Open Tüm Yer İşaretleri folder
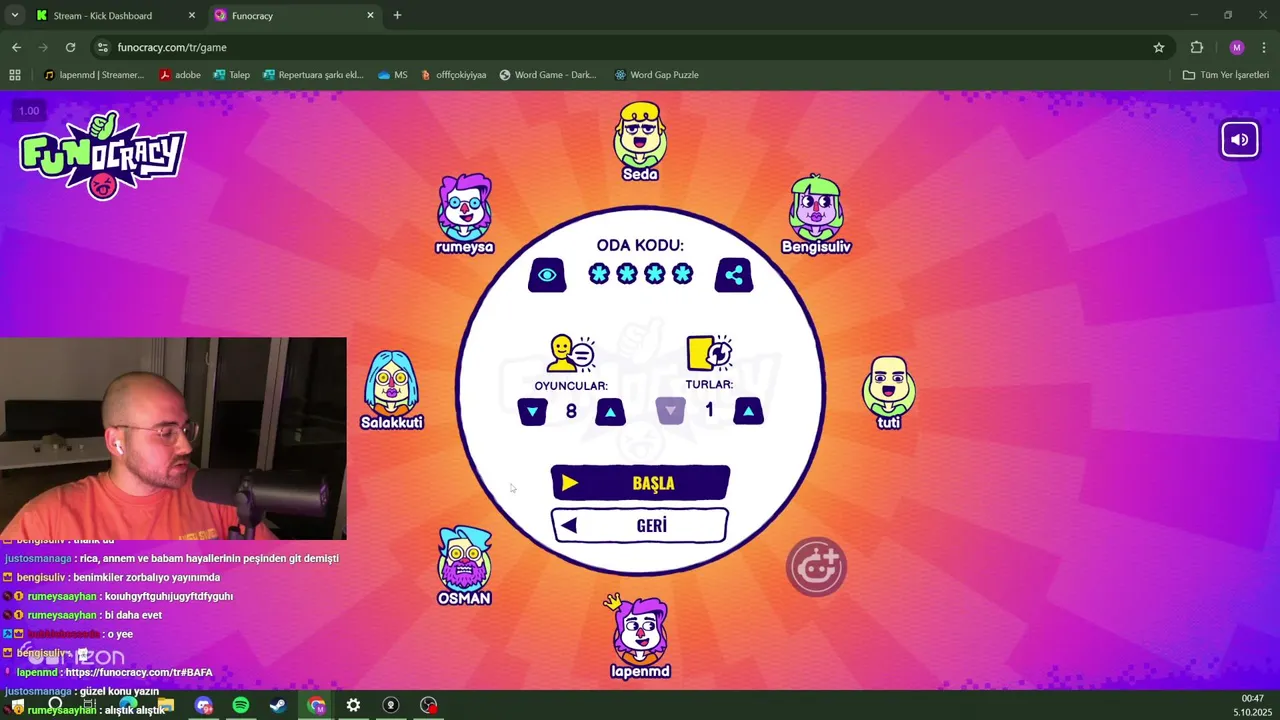The width and height of the screenshot is (1280, 720). tap(1225, 75)
